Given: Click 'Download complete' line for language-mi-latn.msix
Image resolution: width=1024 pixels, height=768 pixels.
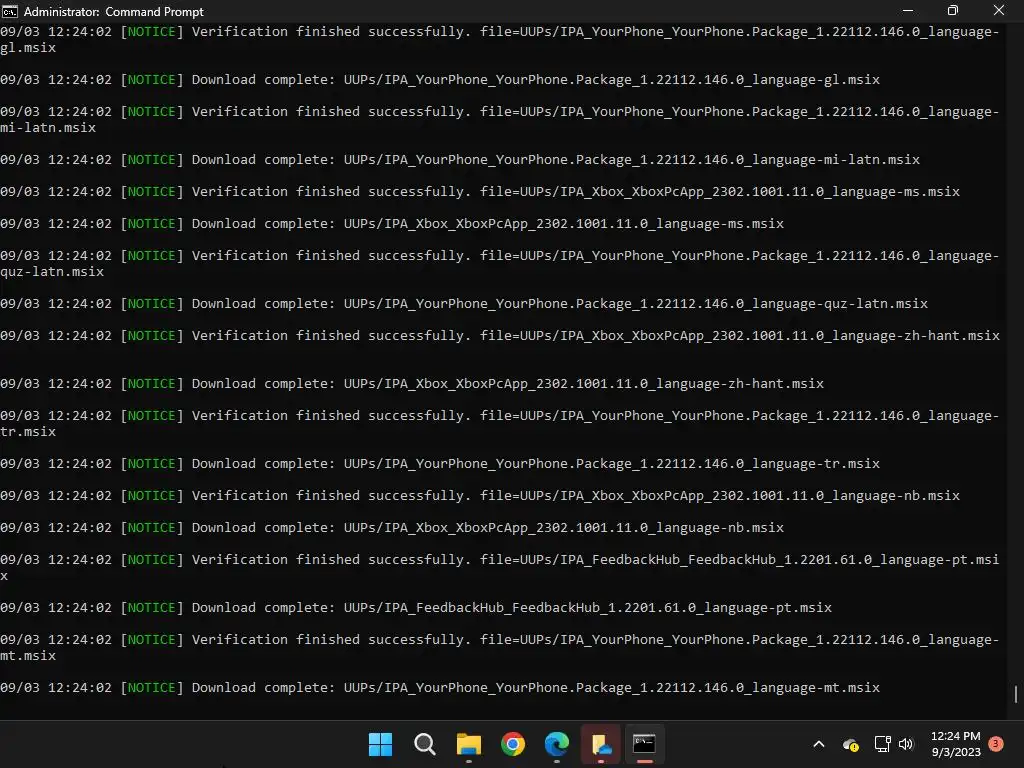Looking at the screenshot, I should (460, 160).
